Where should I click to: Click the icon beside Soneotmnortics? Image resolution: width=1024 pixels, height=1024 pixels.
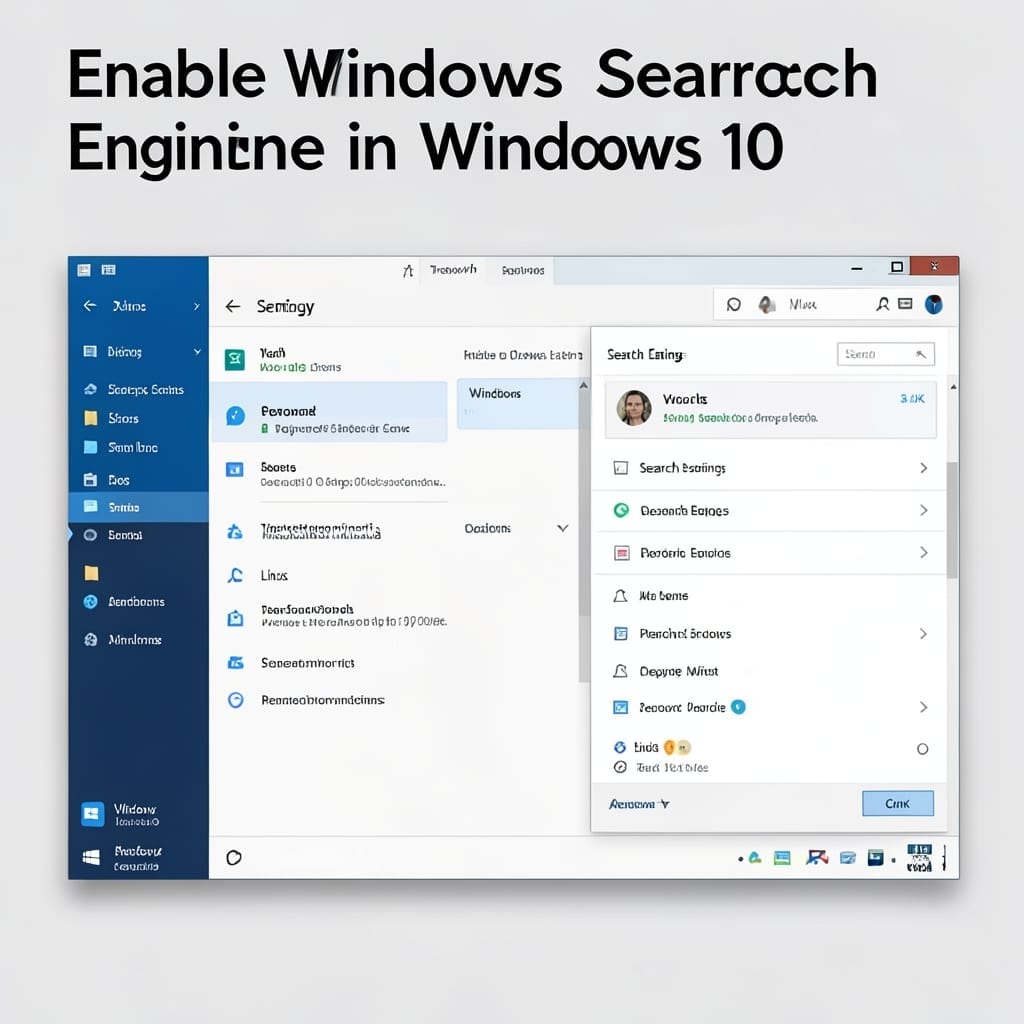tap(235, 663)
